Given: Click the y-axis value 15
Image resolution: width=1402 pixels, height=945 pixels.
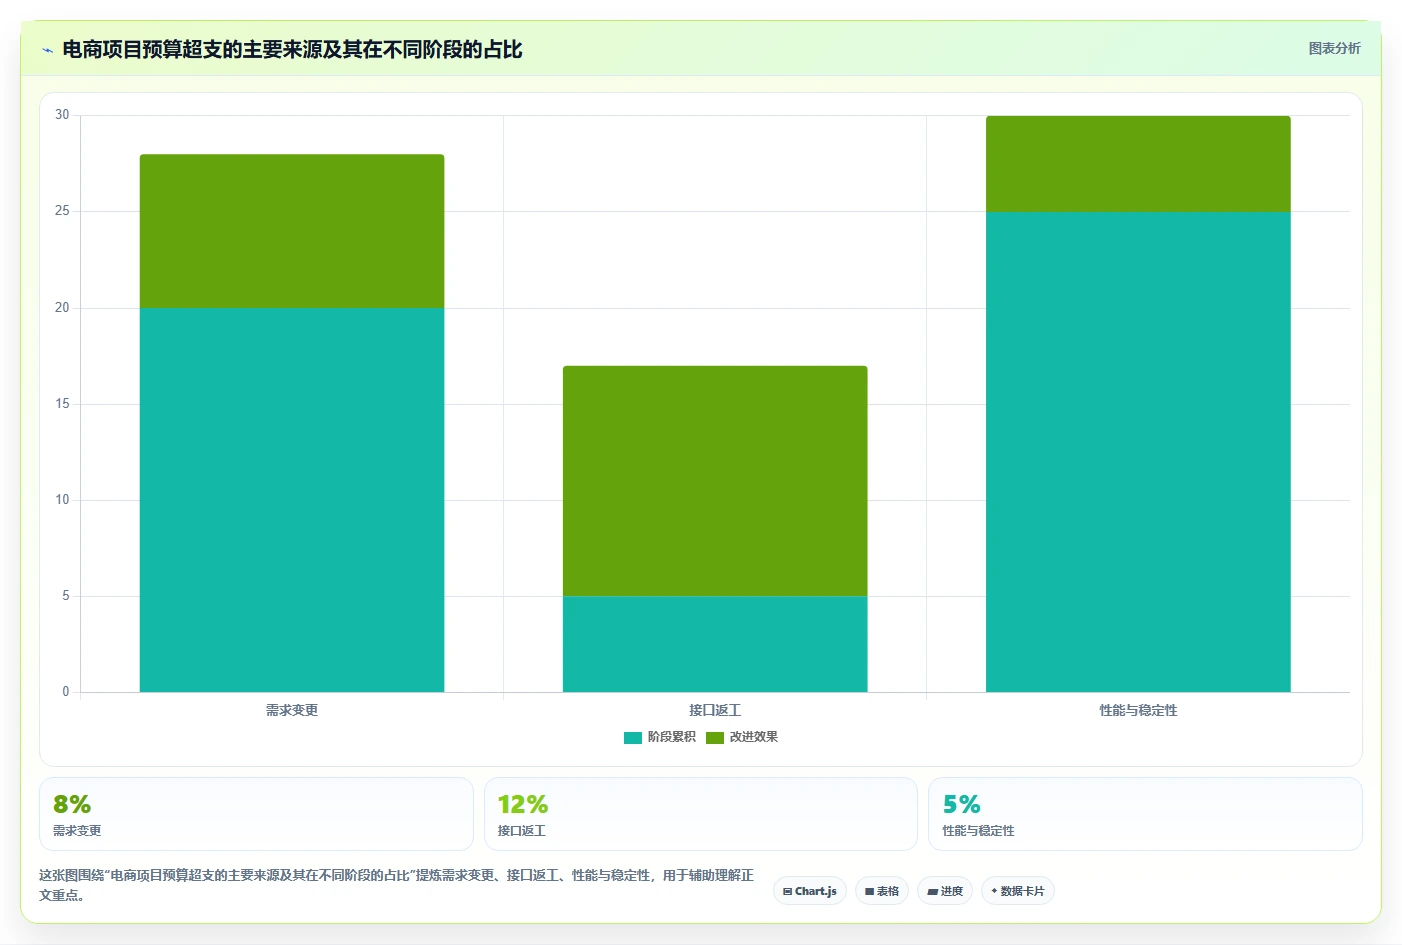Looking at the screenshot, I should point(62,404).
